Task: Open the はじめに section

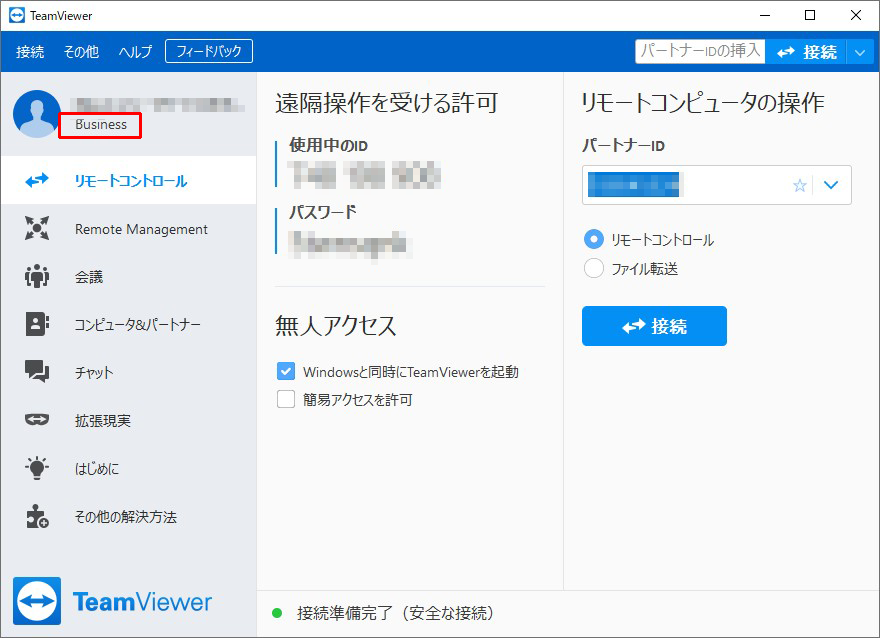Action: 129,468
